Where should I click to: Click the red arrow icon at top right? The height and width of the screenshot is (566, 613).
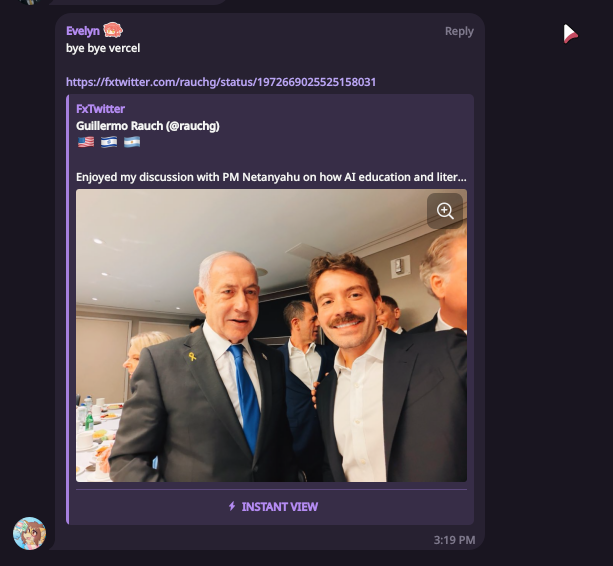point(570,34)
